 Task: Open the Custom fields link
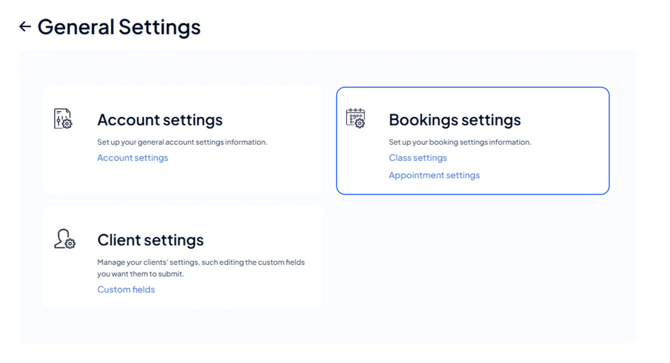(x=126, y=290)
